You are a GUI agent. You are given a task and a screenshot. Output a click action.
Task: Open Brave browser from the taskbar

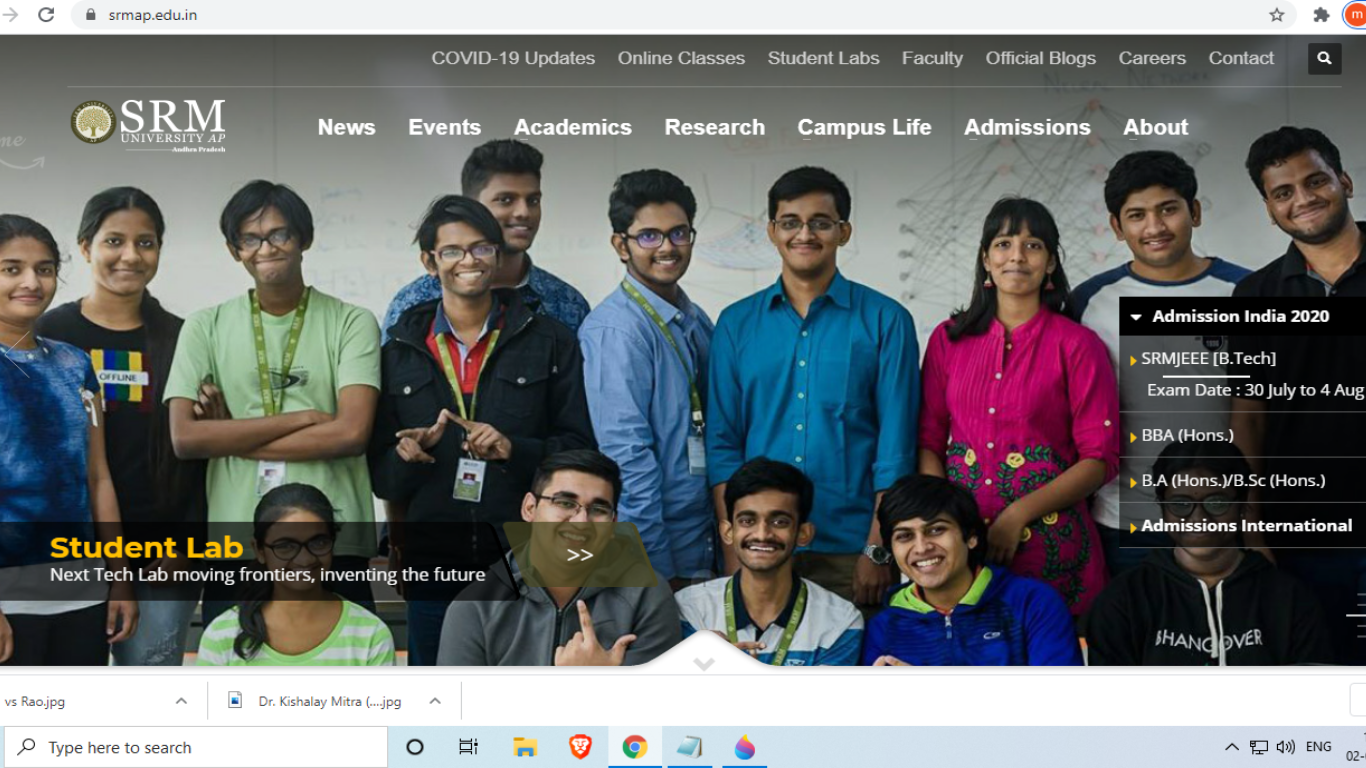click(x=579, y=746)
